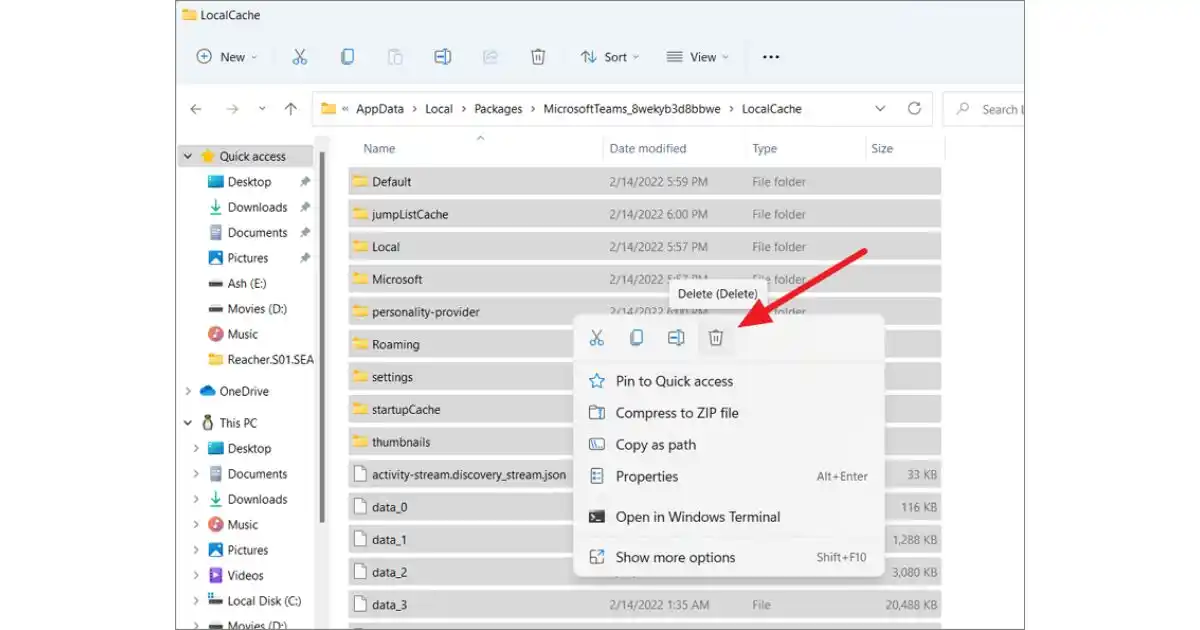Select Show more options
This screenshot has height=630, width=1200.
728,558
